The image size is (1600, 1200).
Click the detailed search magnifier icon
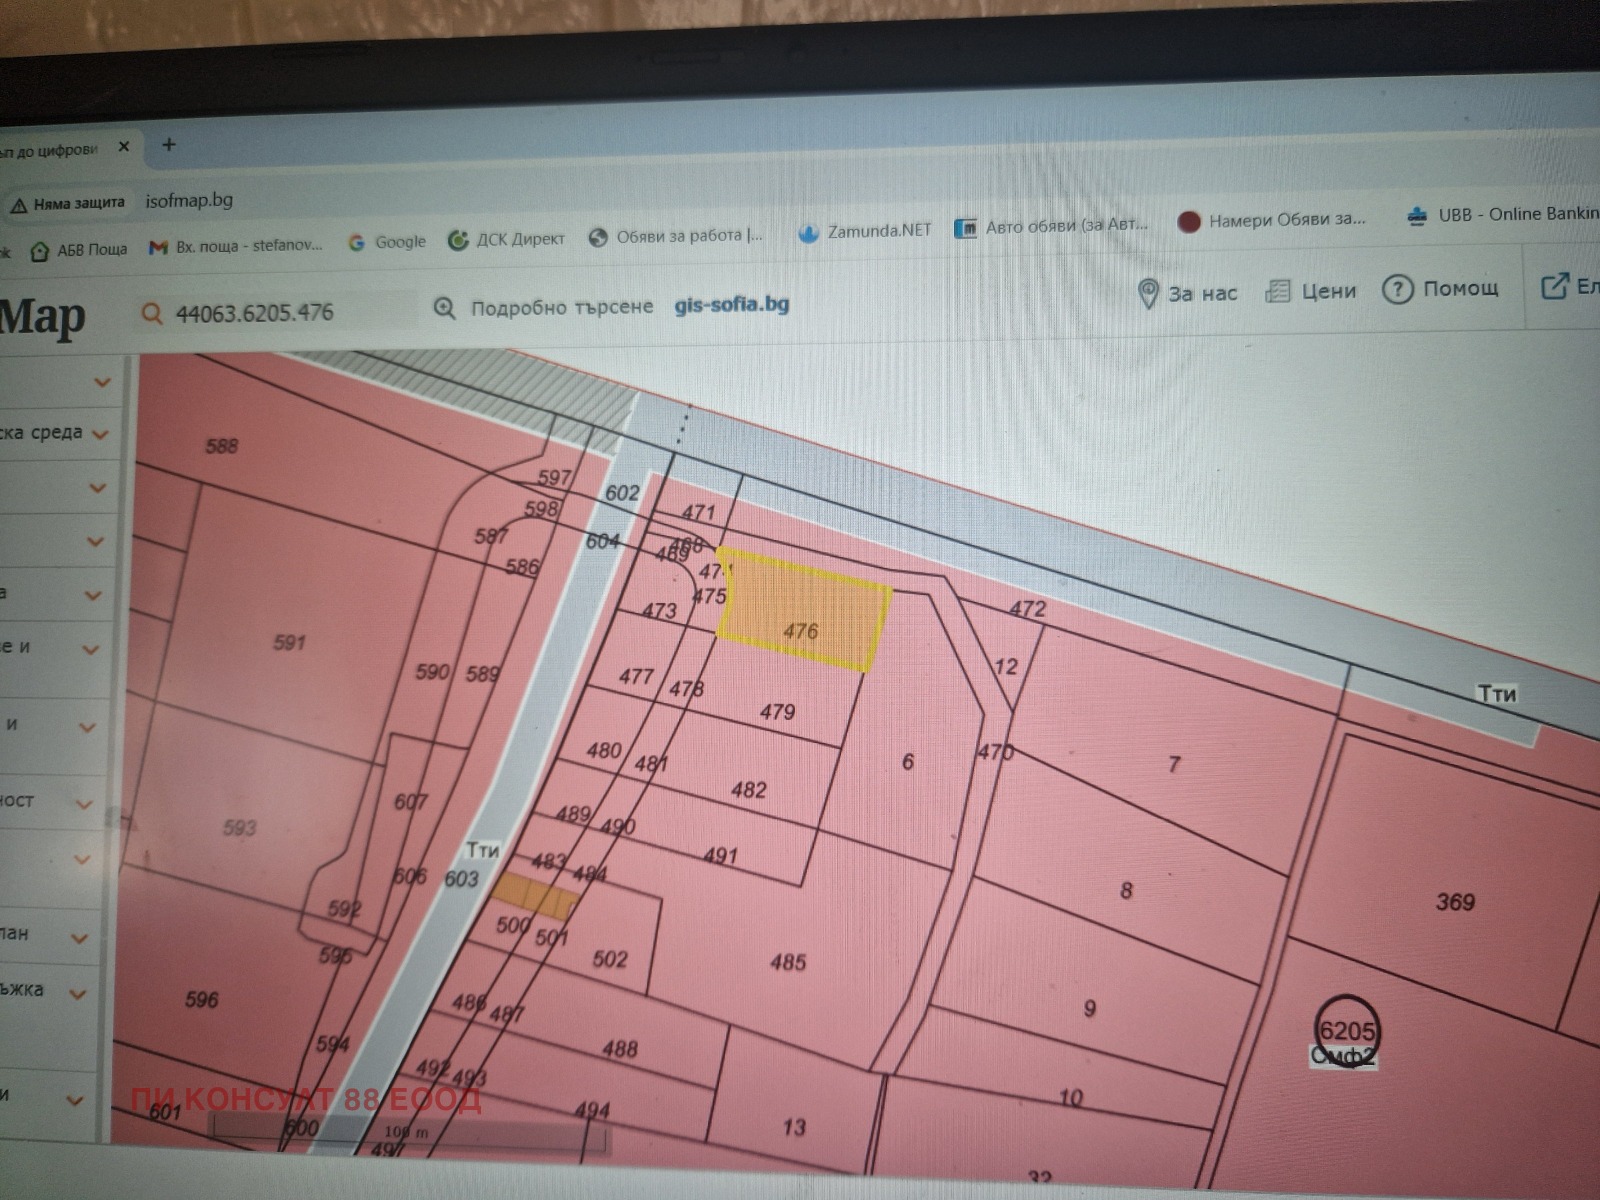(x=444, y=308)
